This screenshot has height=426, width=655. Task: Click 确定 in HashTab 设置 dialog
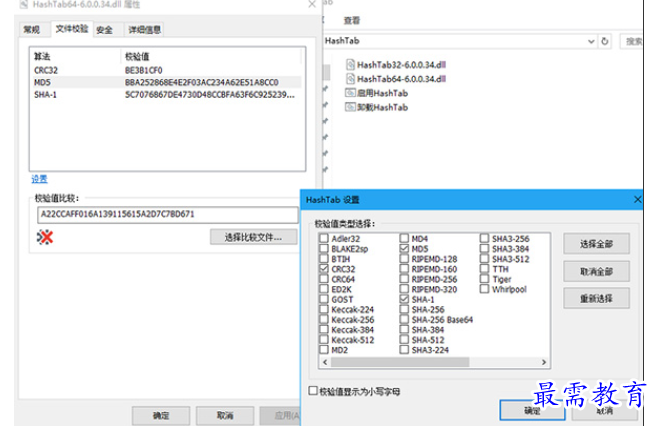532,410
